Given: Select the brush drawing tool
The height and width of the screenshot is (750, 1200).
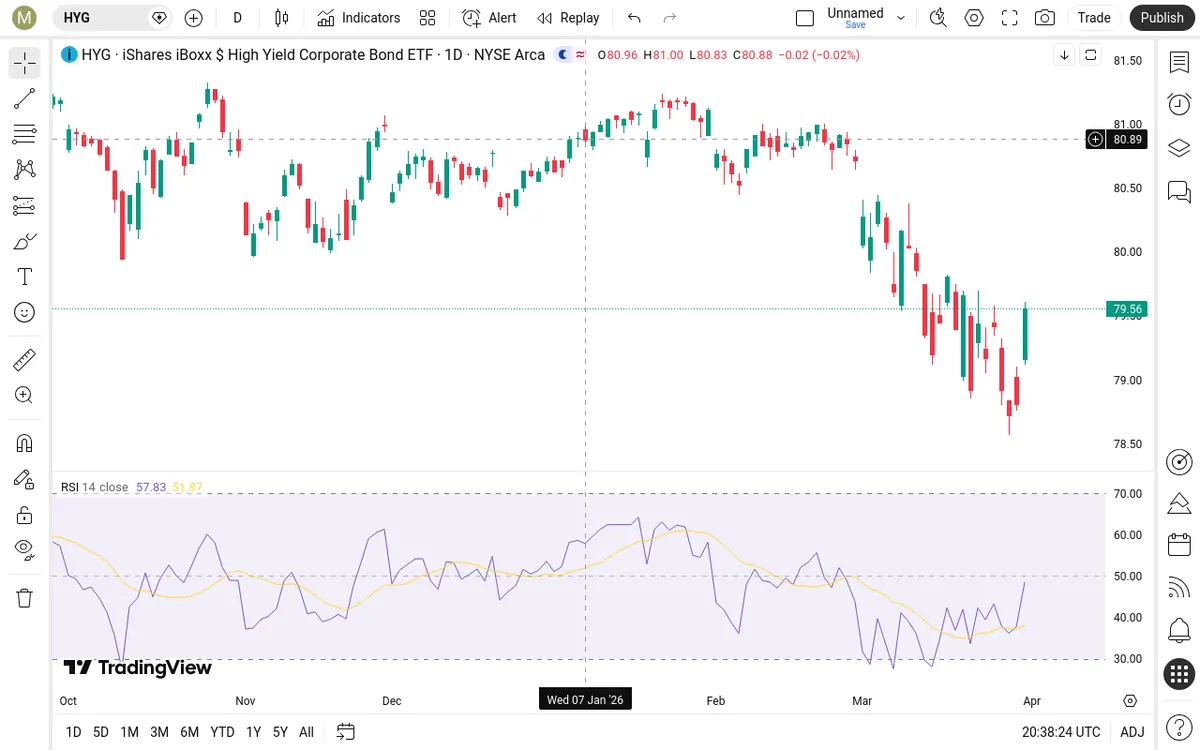Looking at the screenshot, I should click(x=25, y=241).
